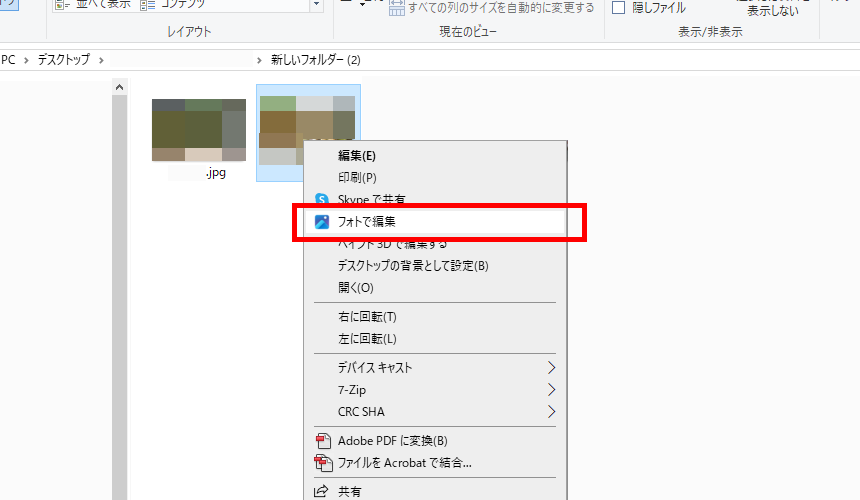Click the scrollbar up arrow in navigation pane
860x500 pixels.
click(120, 88)
